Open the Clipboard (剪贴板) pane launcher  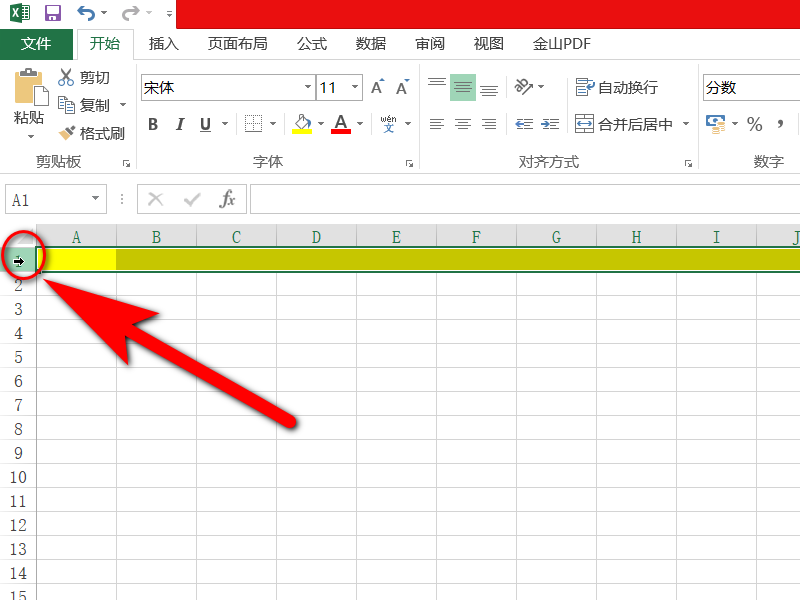click(x=126, y=163)
